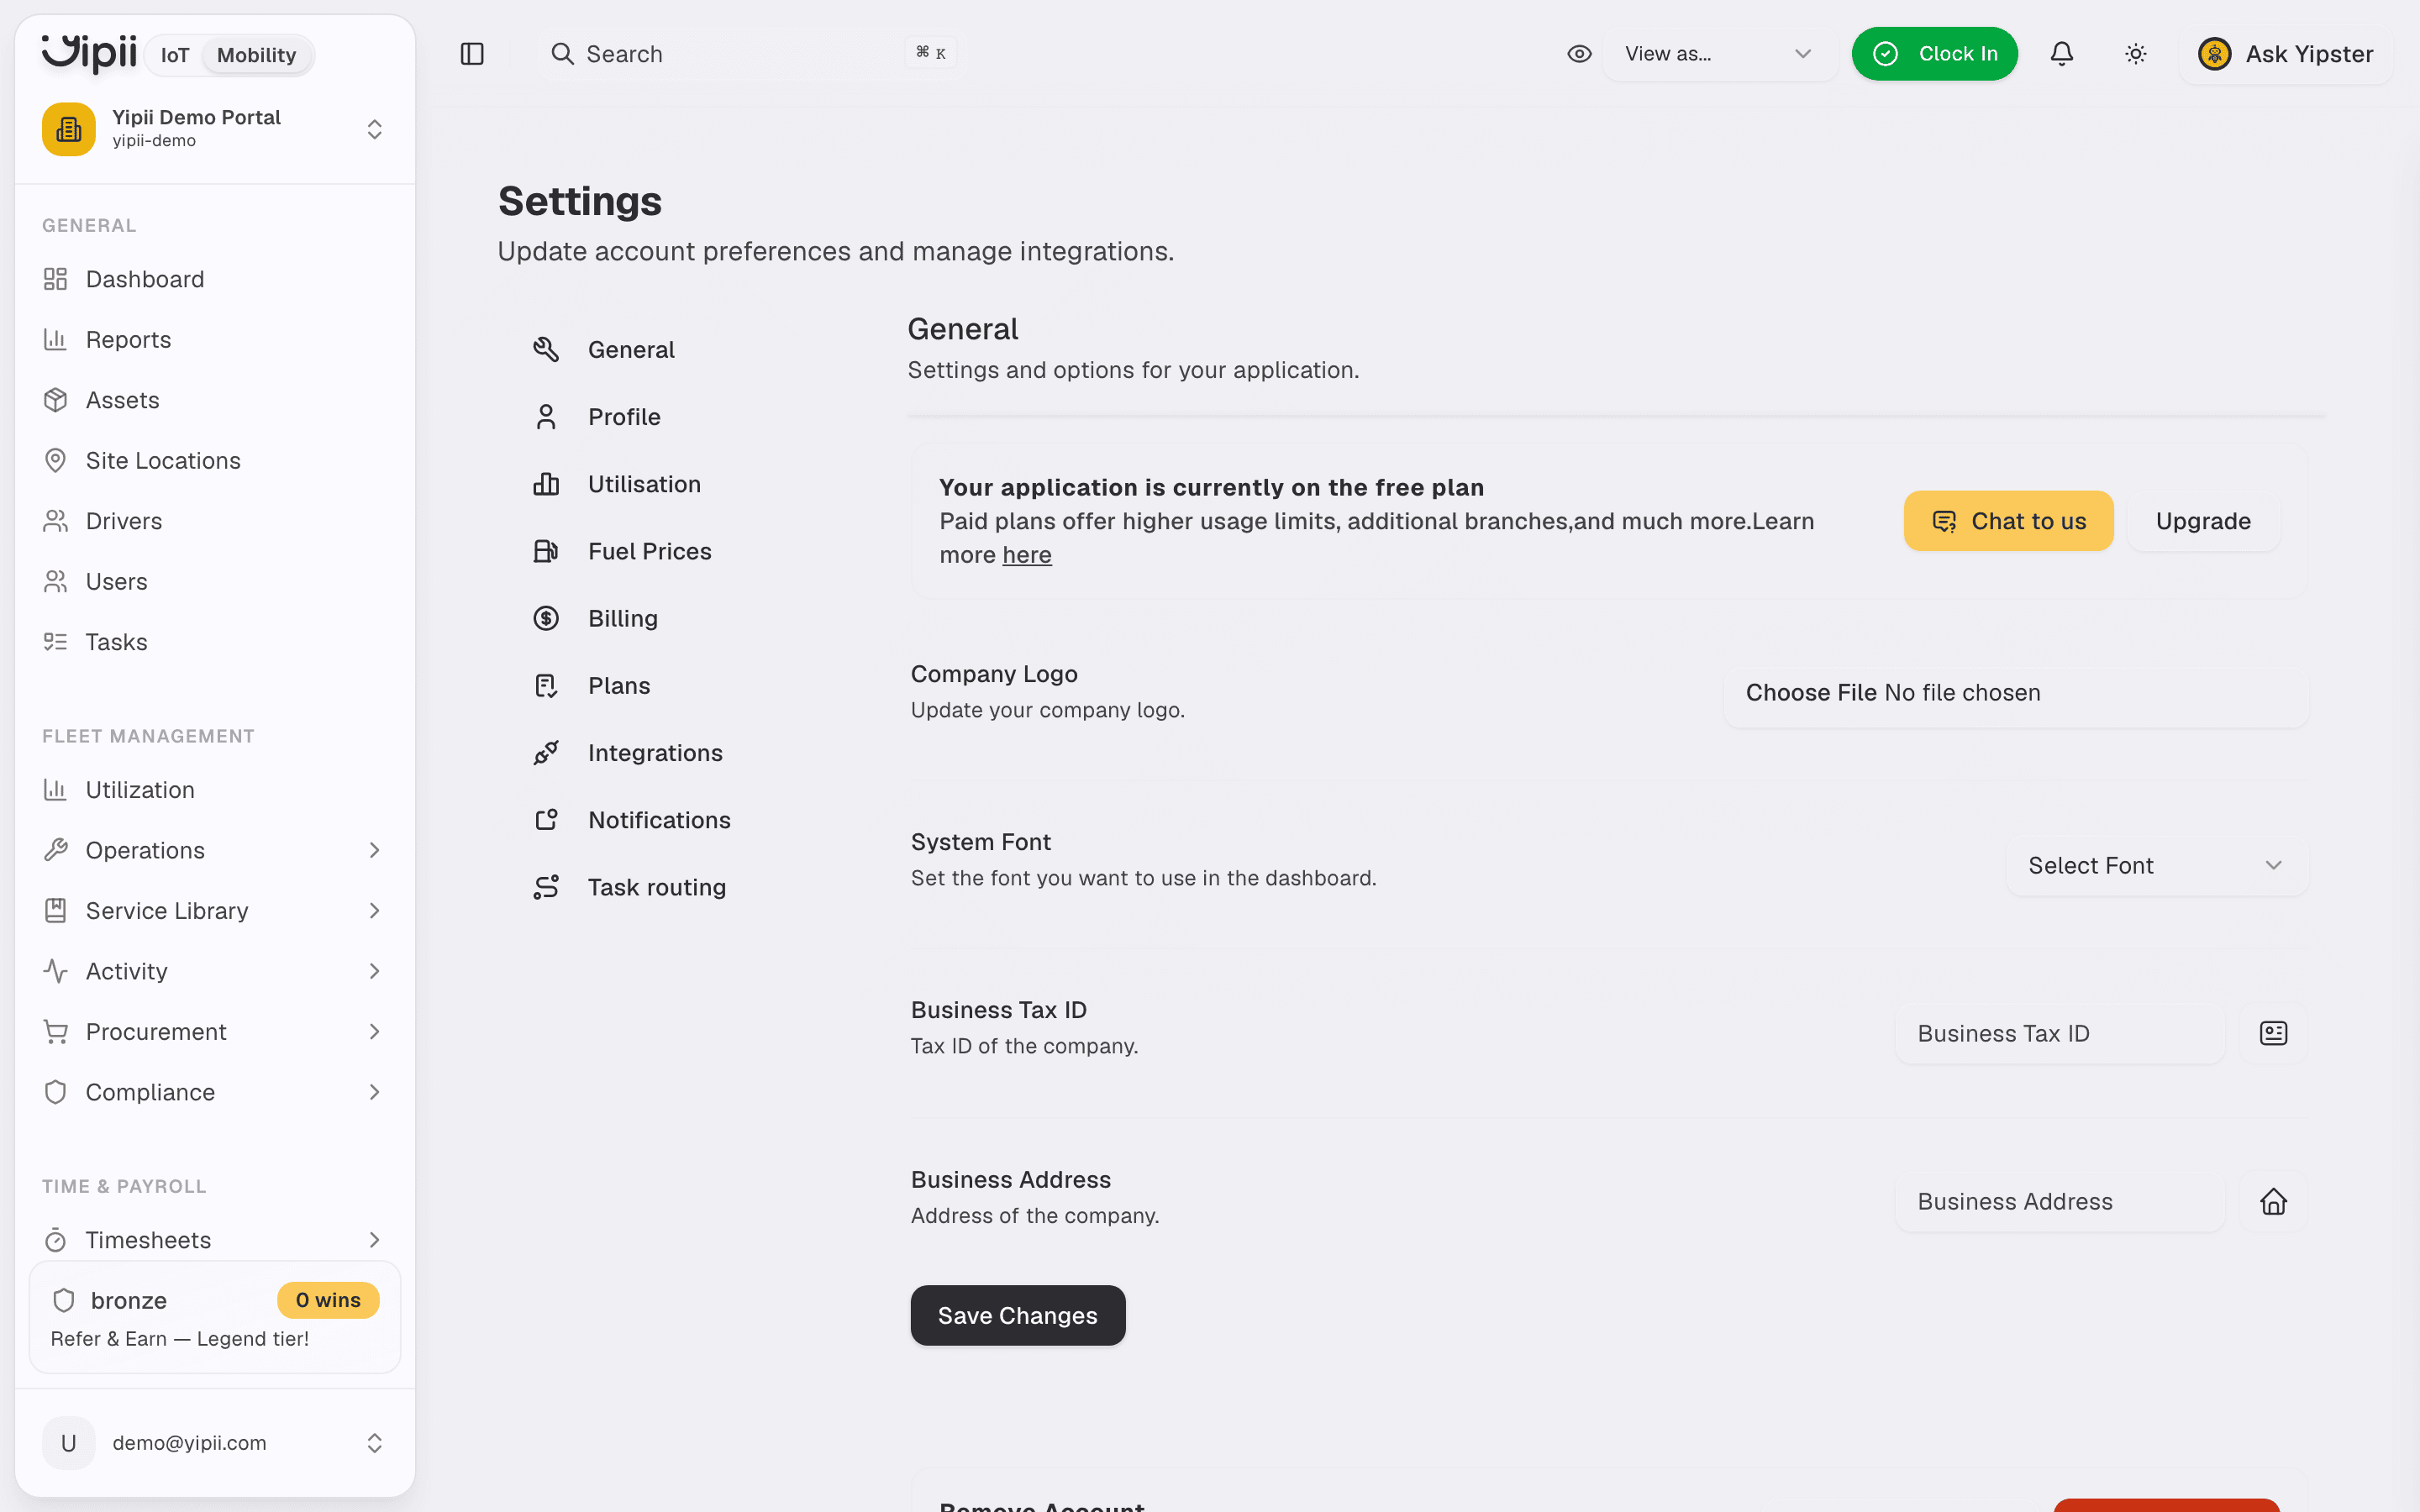Select the Notifications settings tab
Screen dimensions: 2420x1512
pyautogui.click(x=659, y=820)
